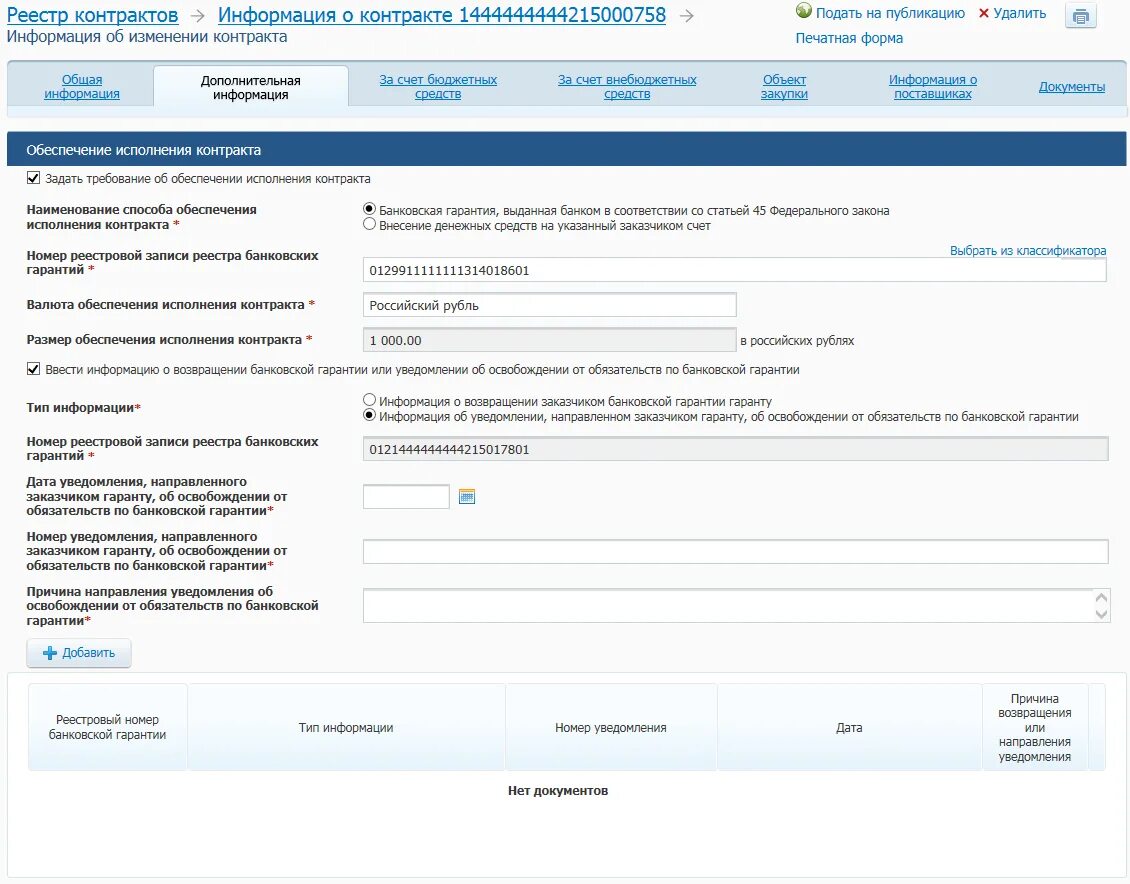The height and width of the screenshot is (884, 1130).
Task: Click the 'Номер уведомления' input field
Action: click(735, 551)
